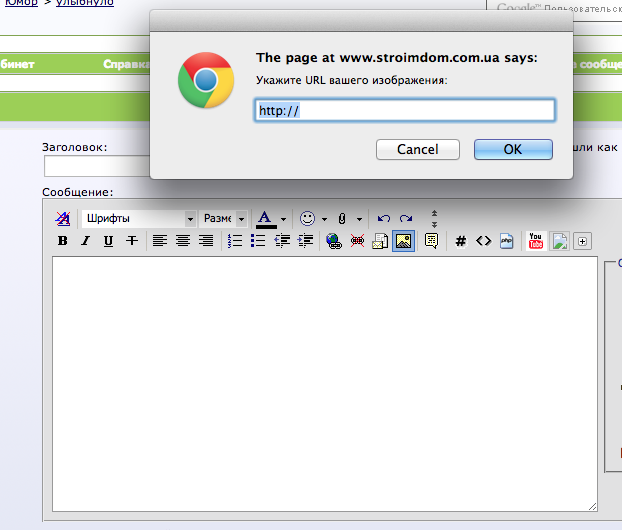Image resolution: width=622 pixels, height=530 pixels.
Task: Open the Улыбнуло breadcrumb link
Action: coord(85,3)
